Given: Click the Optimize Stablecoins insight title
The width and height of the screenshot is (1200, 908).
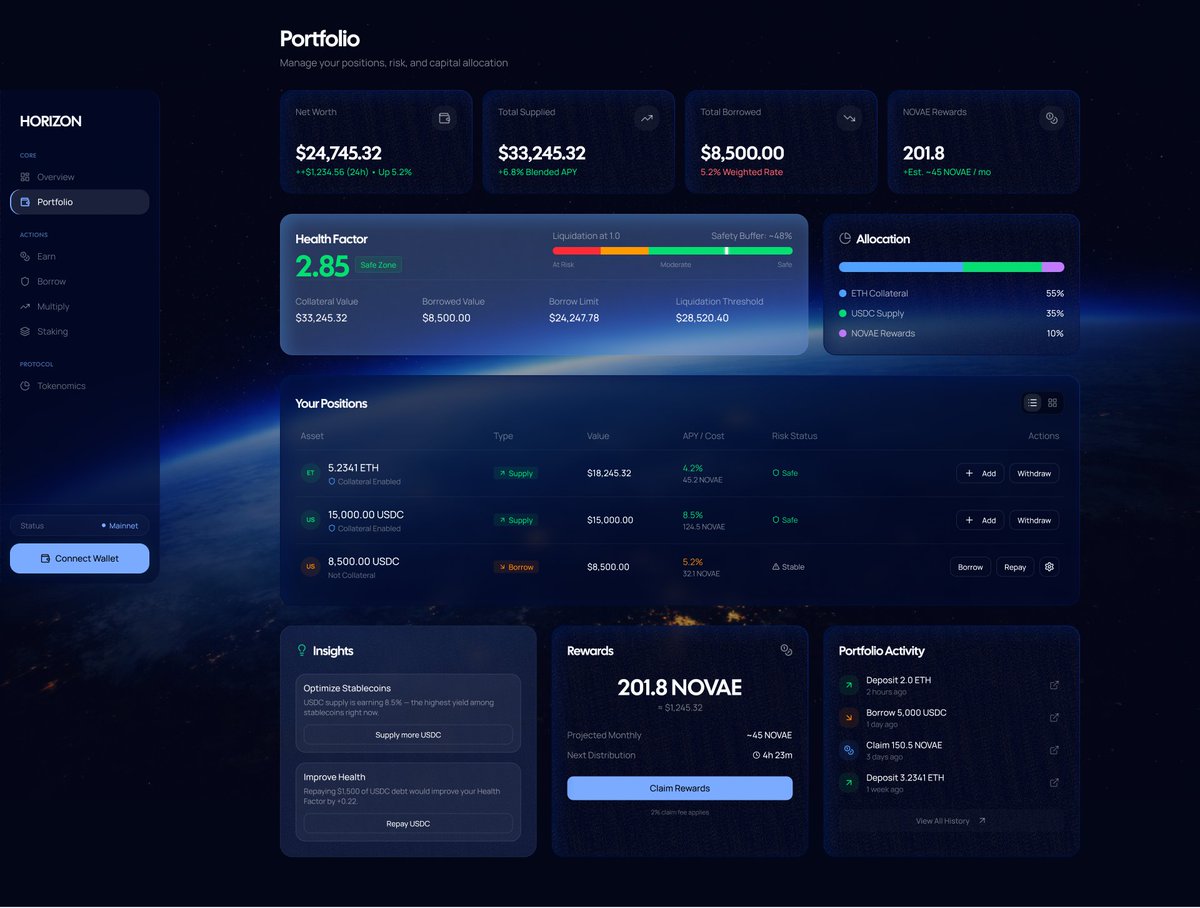Looking at the screenshot, I should tap(347, 688).
